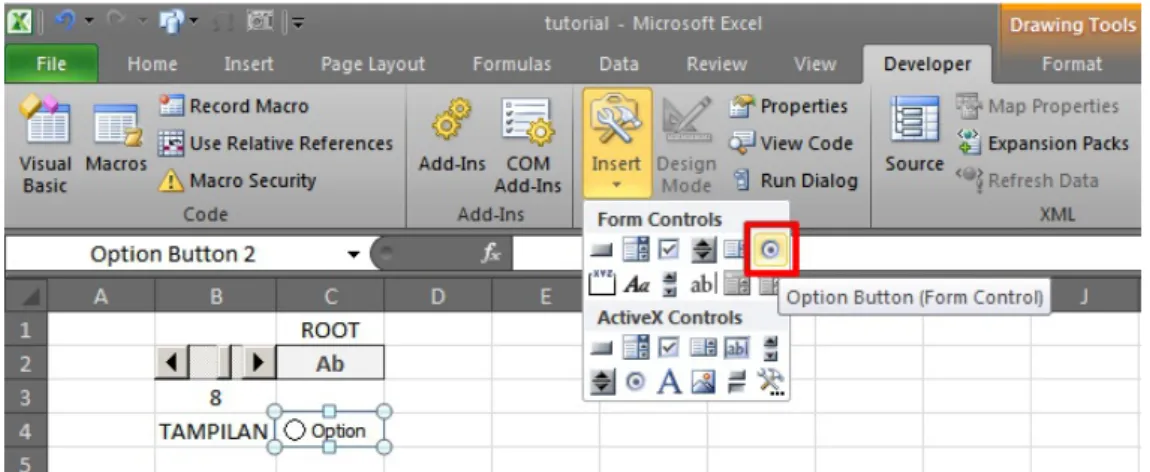Viewport: 1150px width, 472px height.
Task: Select ActiveX Command Button control
Action: [602, 349]
